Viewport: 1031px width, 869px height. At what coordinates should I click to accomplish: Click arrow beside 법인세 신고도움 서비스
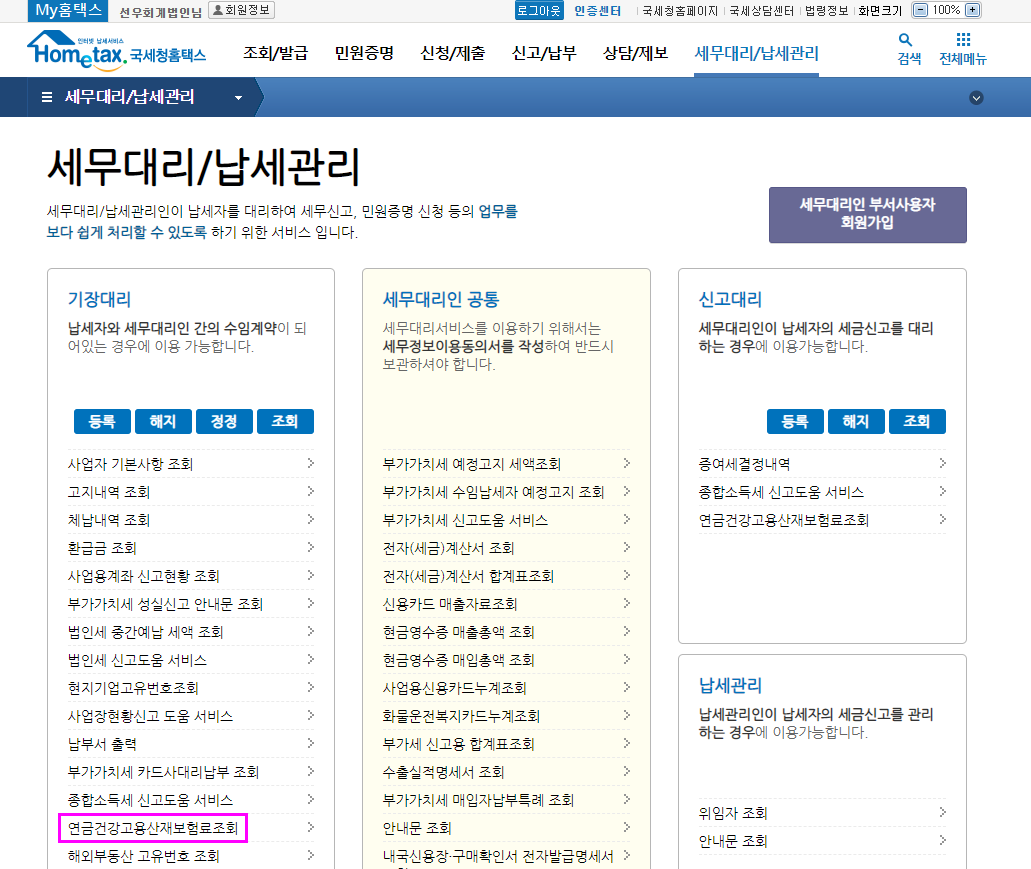click(x=310, y=659)
